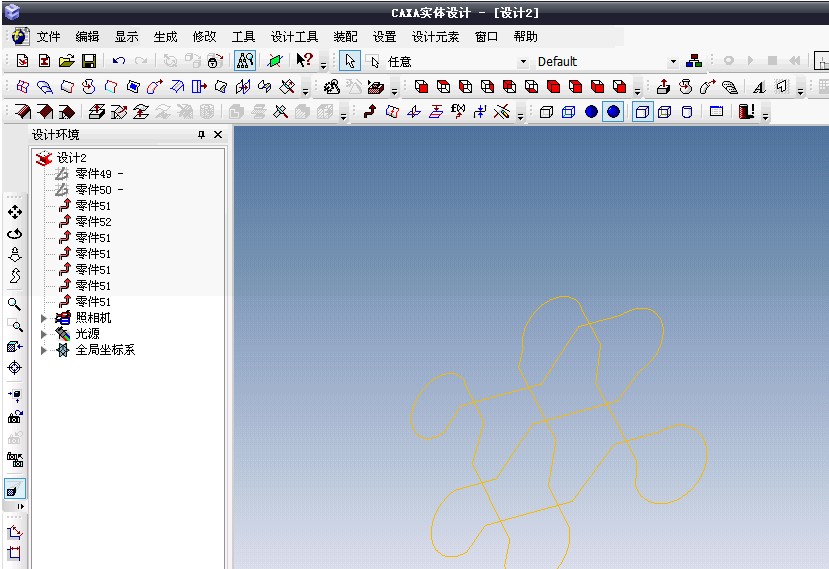Open the Default configuration dropdown
This screenshot has height=569, width=829.
click(x=673, y=62)
